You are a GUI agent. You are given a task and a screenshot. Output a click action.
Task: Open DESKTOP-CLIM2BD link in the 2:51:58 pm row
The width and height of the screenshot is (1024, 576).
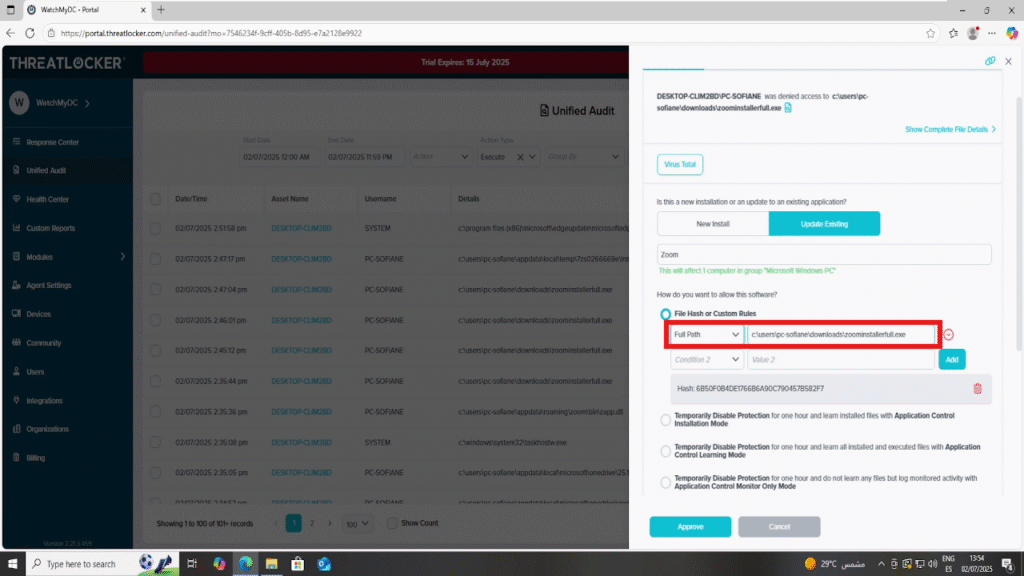(x=301, y=229)
